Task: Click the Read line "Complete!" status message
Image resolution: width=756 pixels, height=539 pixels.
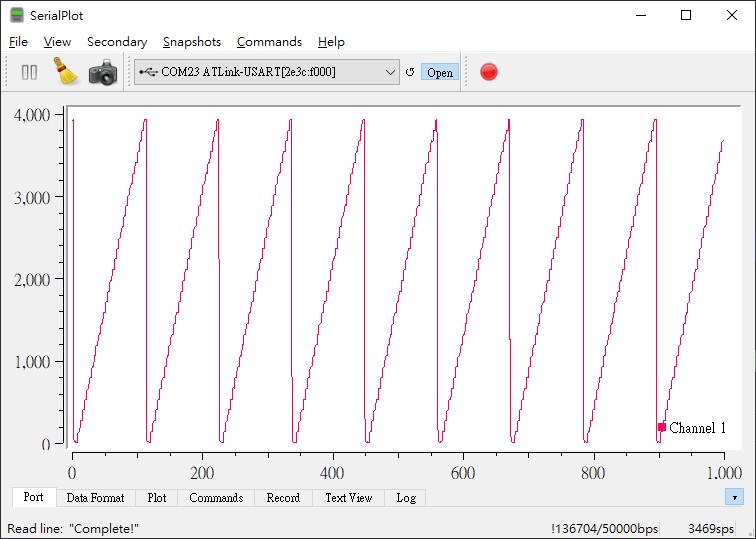Action: pos(73,529)
